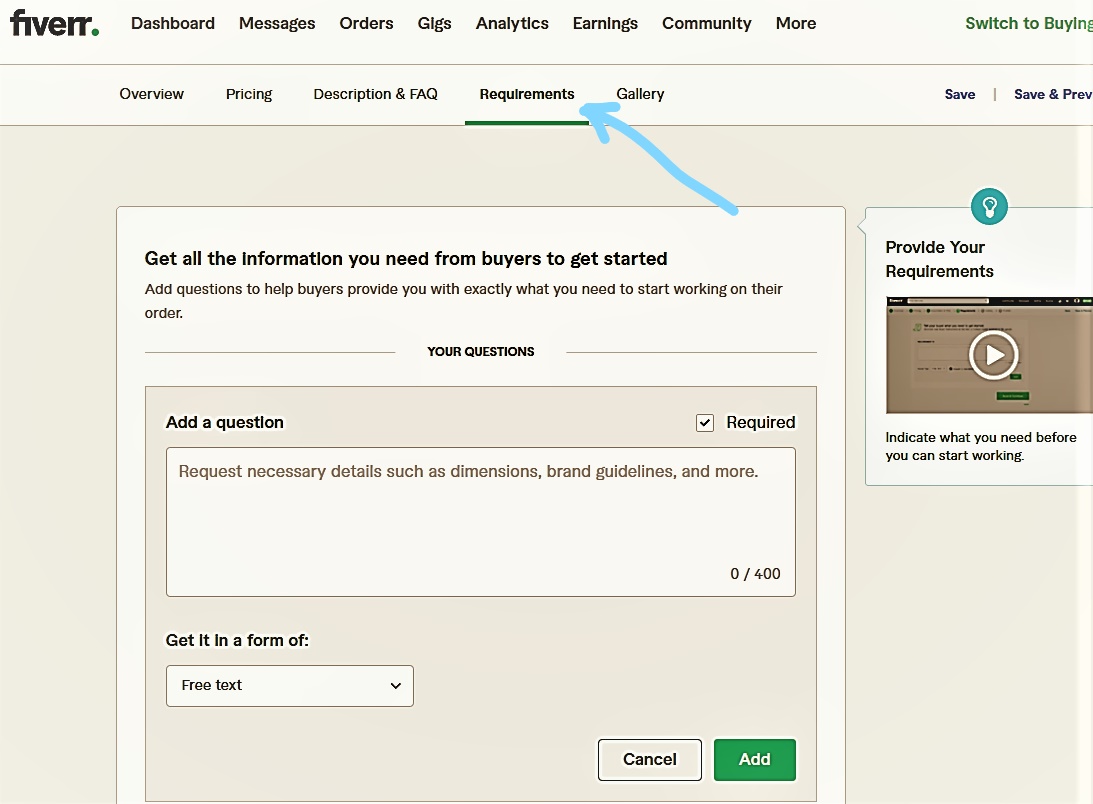Click the Get it in a form of label
1093x804 pixels.
[x=236, y=640]
